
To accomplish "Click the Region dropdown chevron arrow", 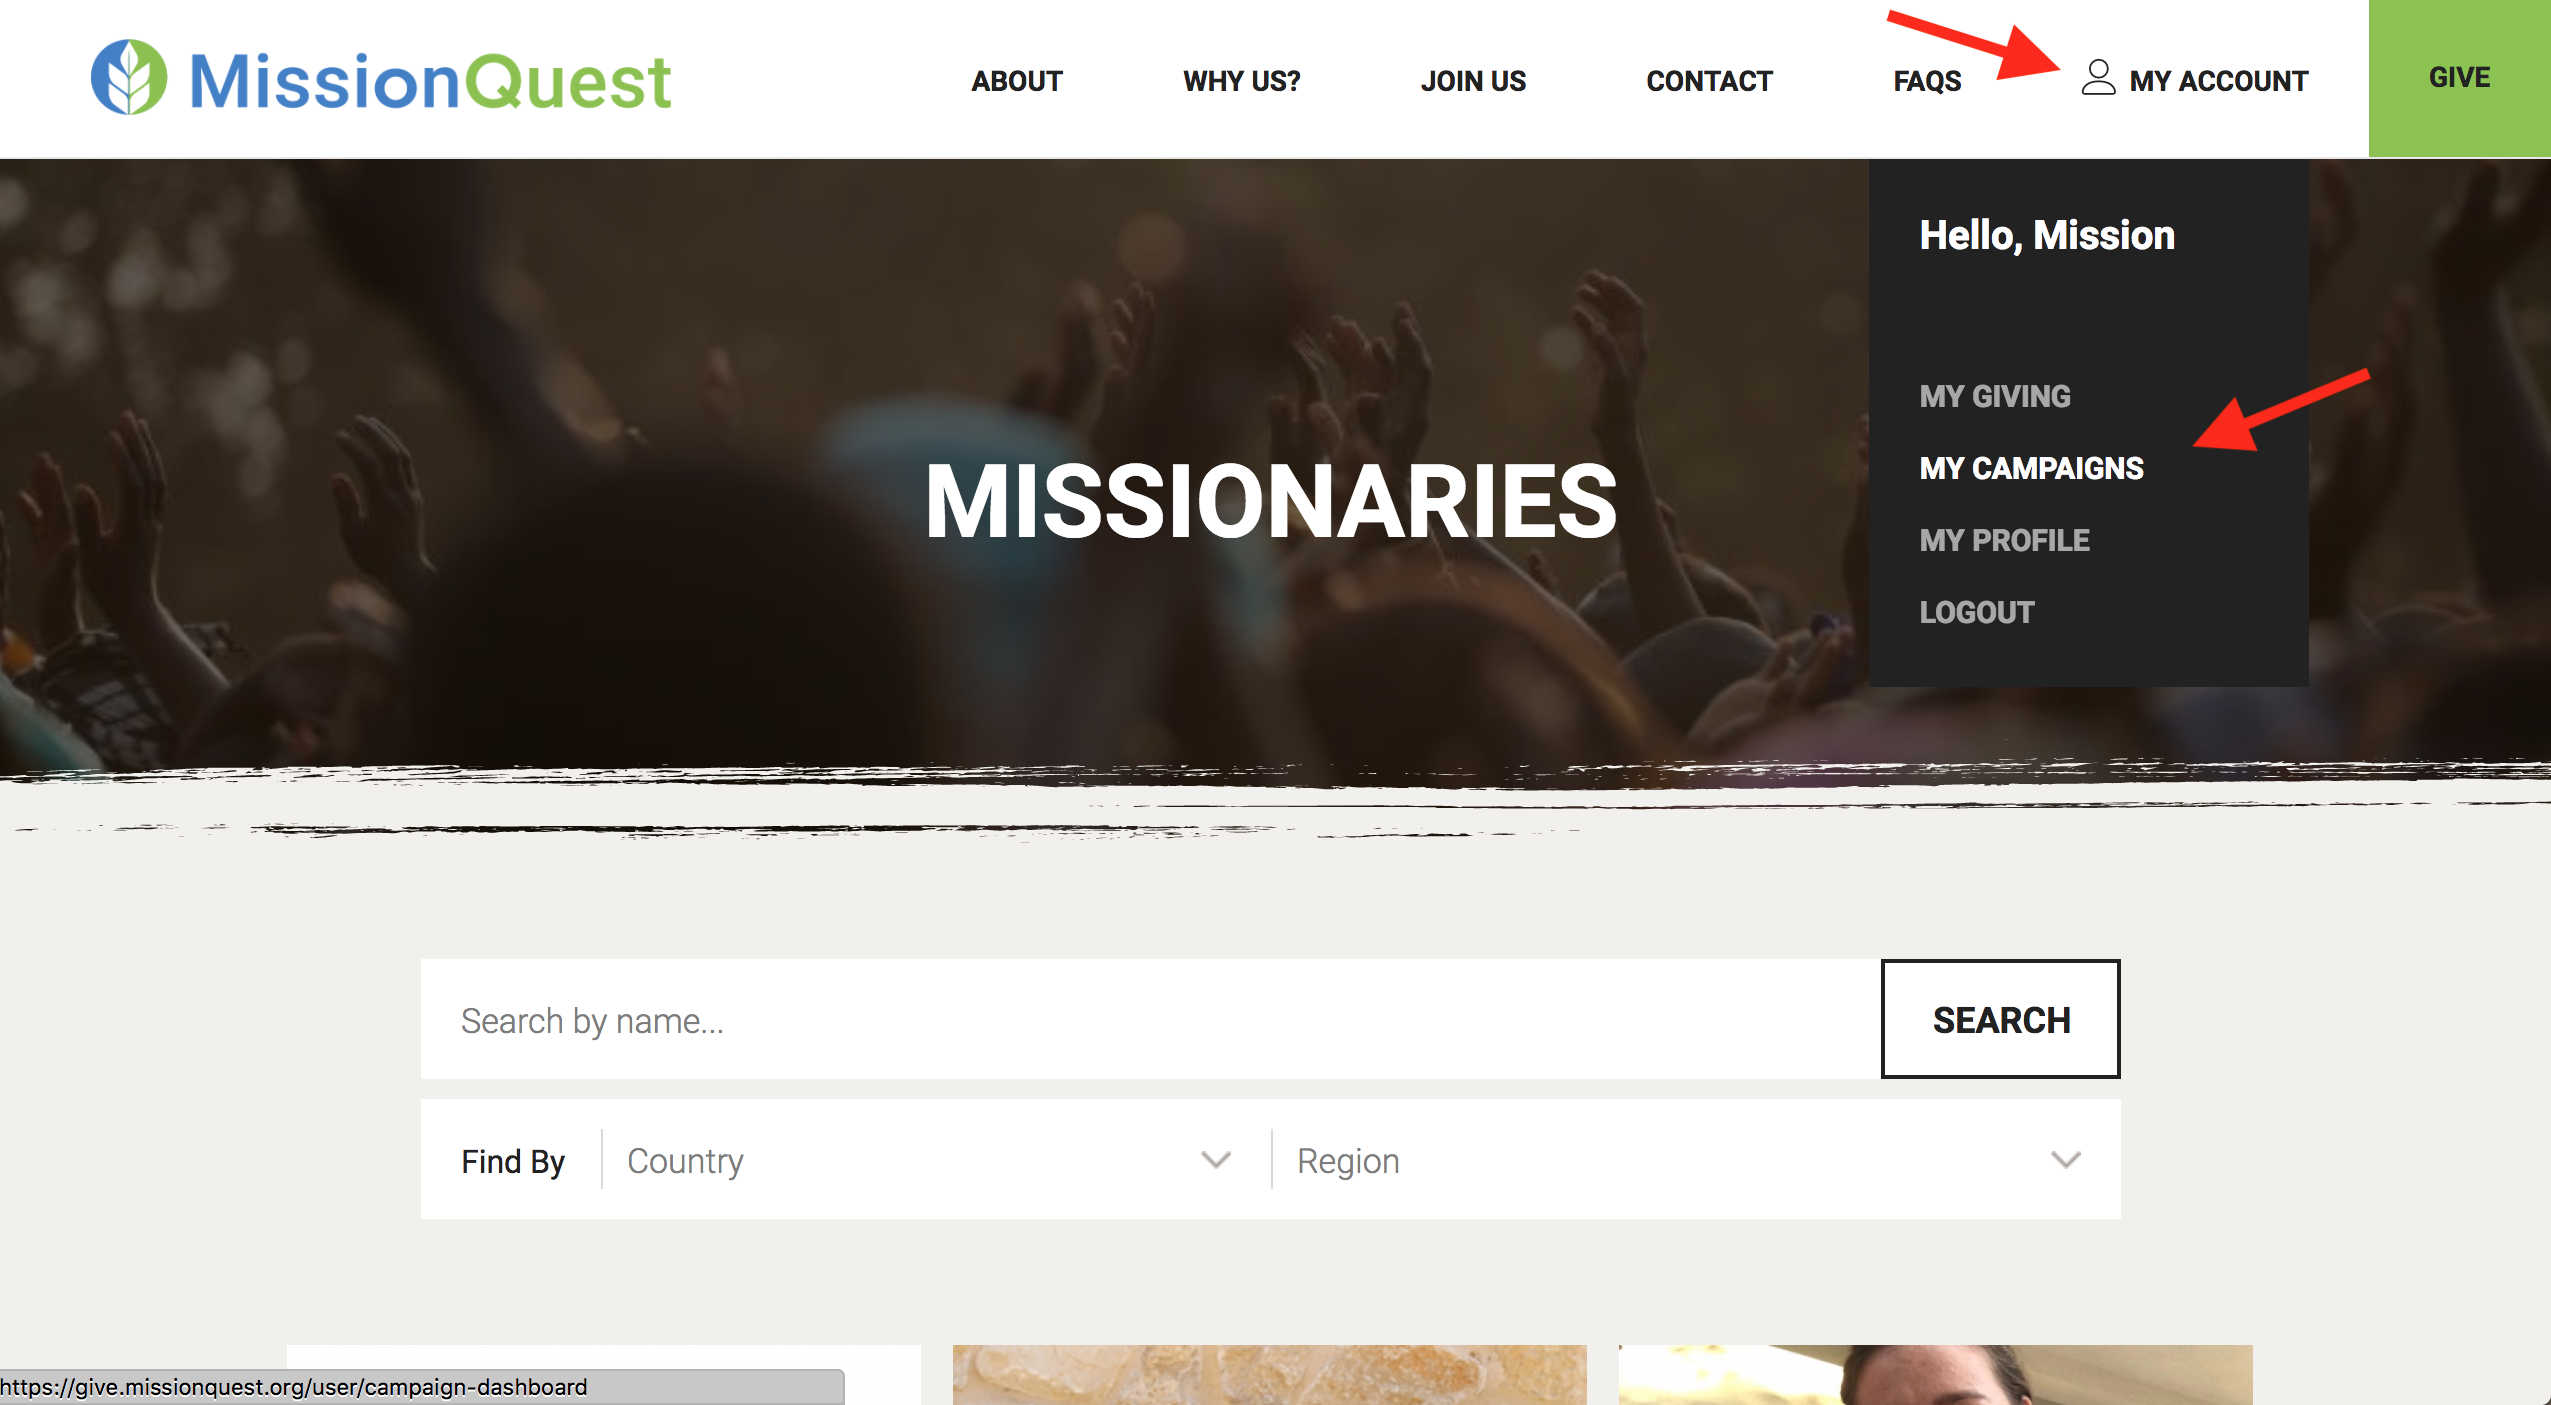I will click(x=2066, y=1160).
